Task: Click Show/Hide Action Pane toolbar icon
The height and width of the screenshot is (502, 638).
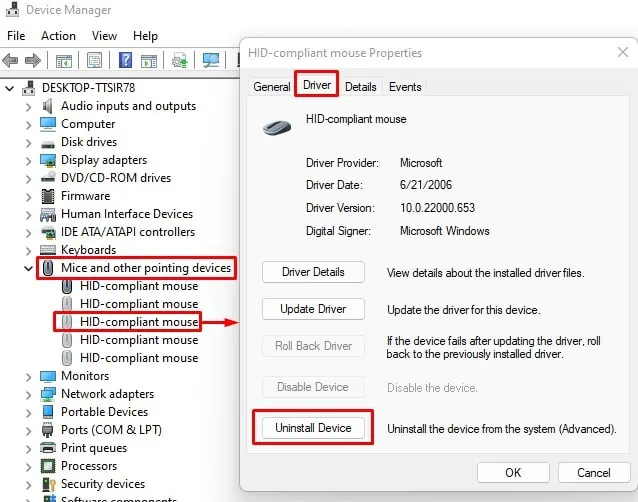Action: 149,61
